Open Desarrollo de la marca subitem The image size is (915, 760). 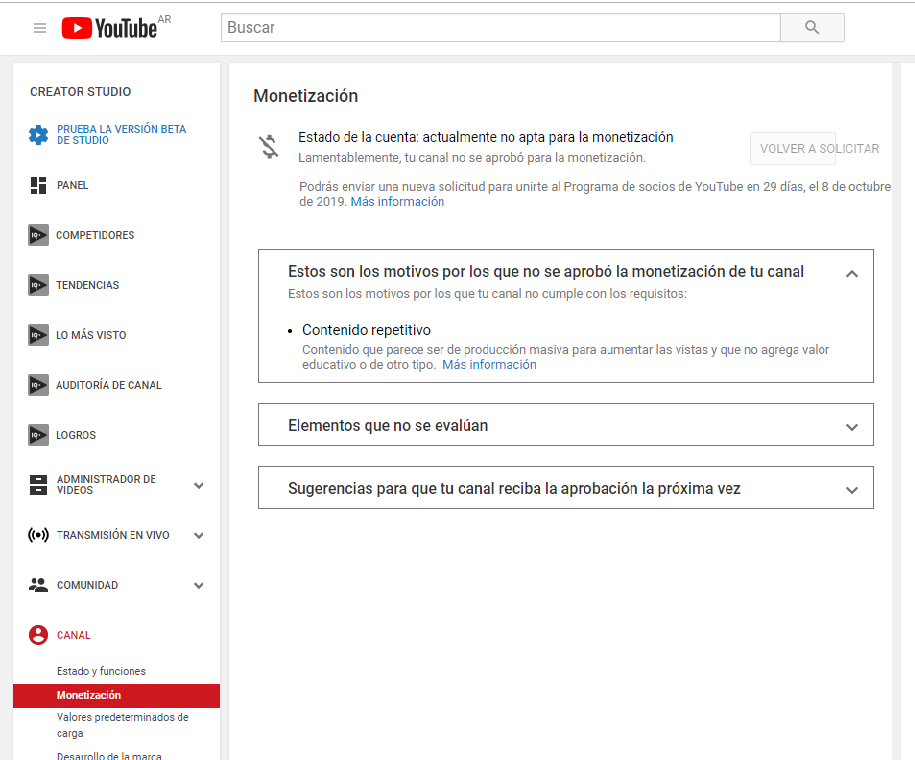point(109,755)
